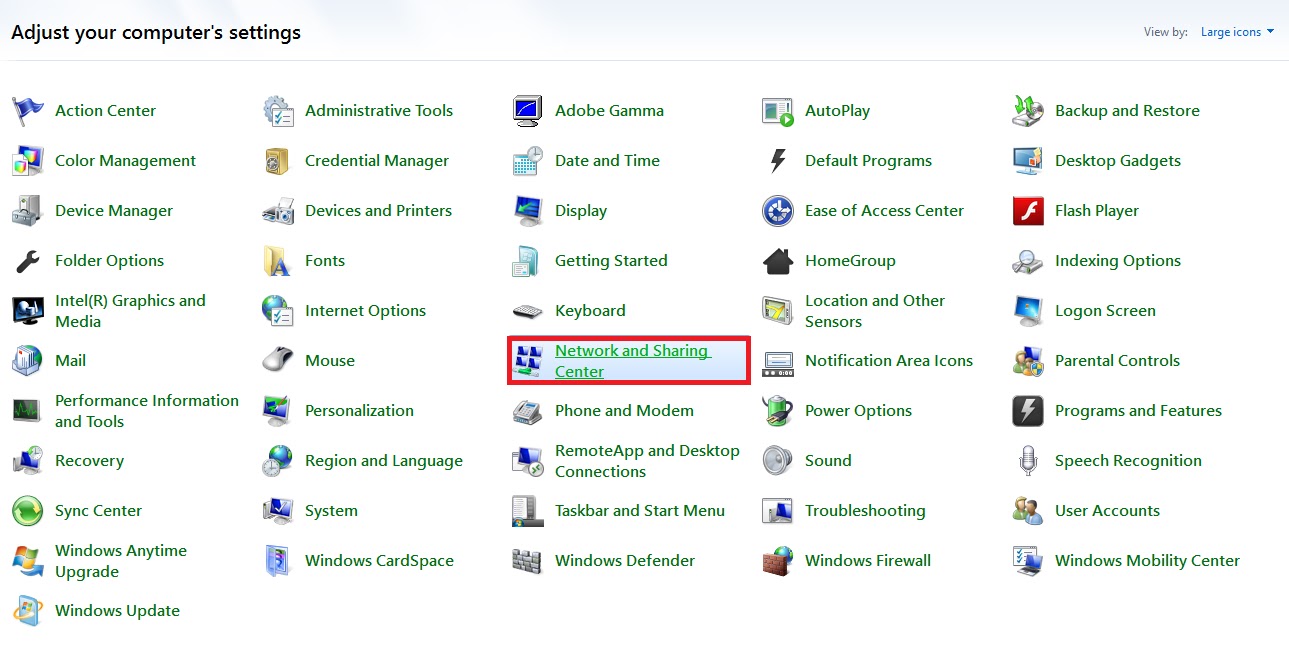Click the Parental Controls icon
1289x649 pixels.
(1028, 361)
